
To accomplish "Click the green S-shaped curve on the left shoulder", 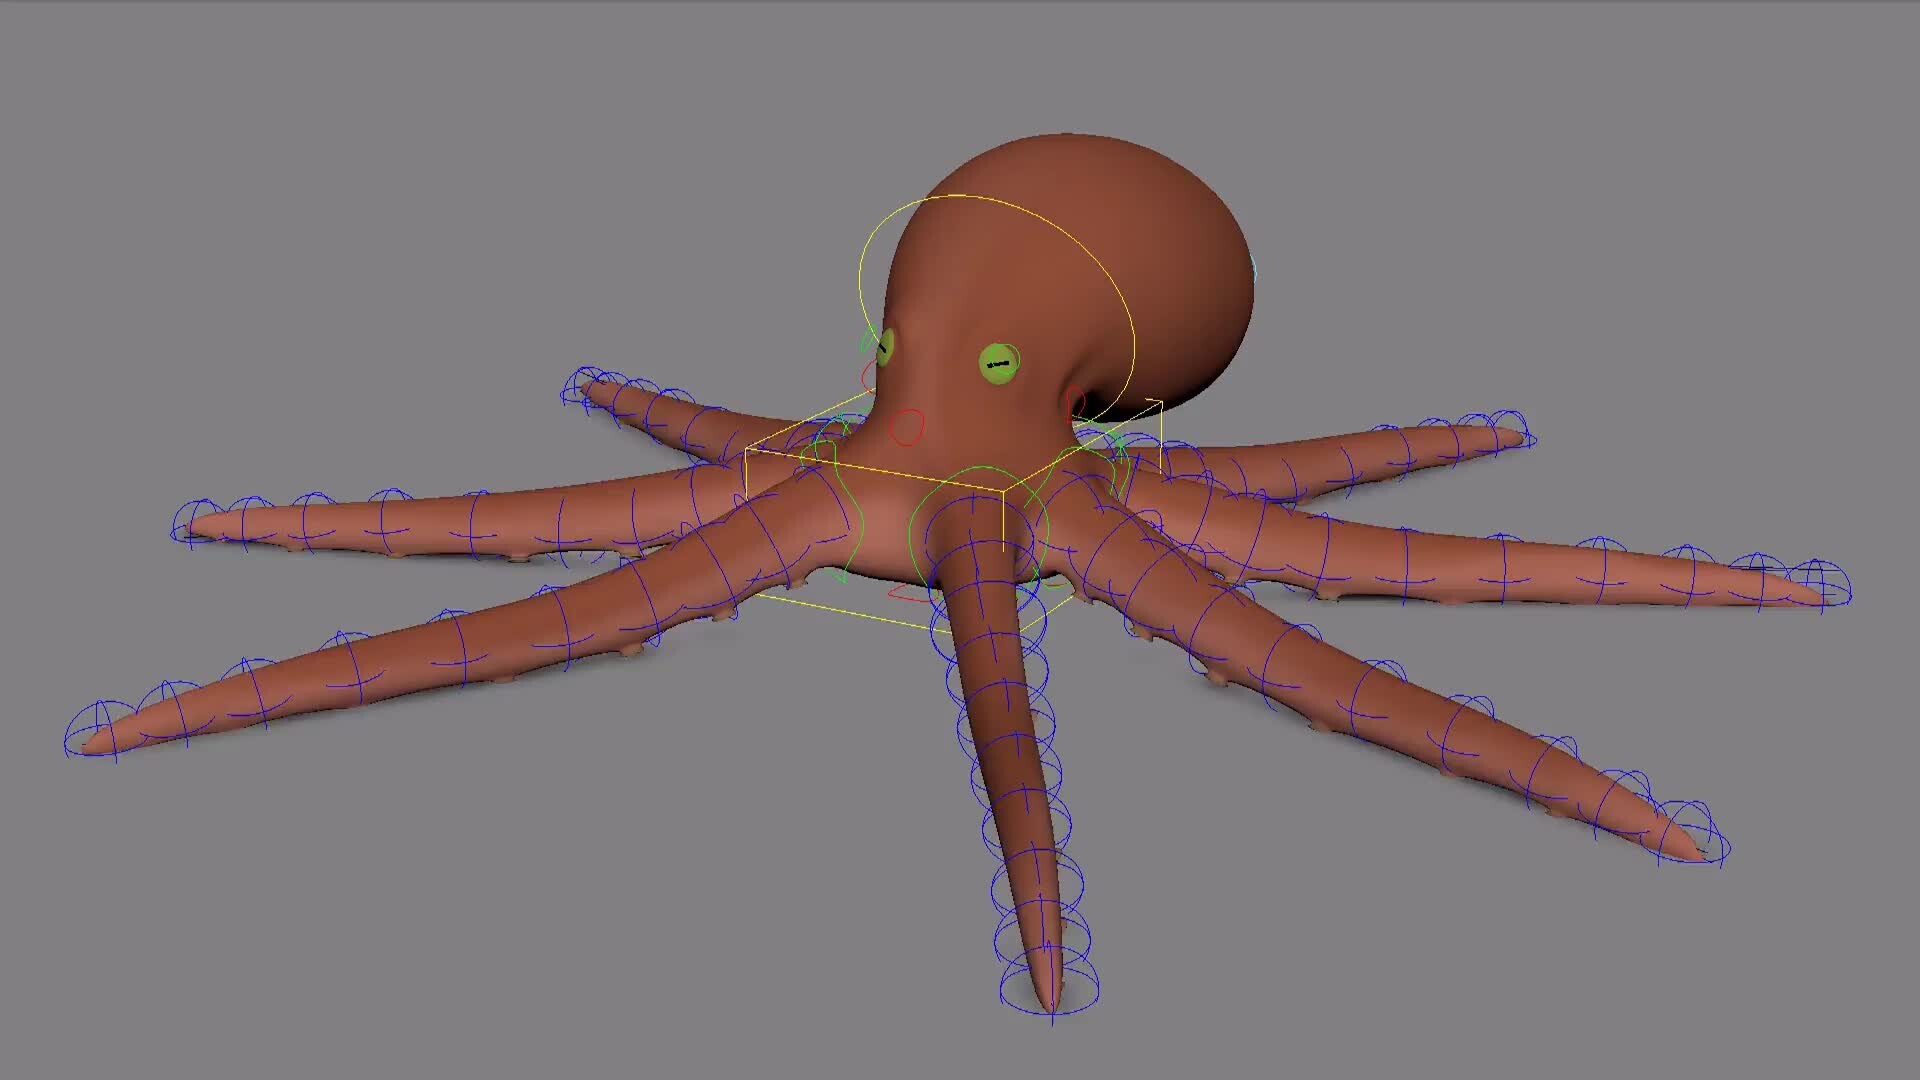I will (836, 510).
